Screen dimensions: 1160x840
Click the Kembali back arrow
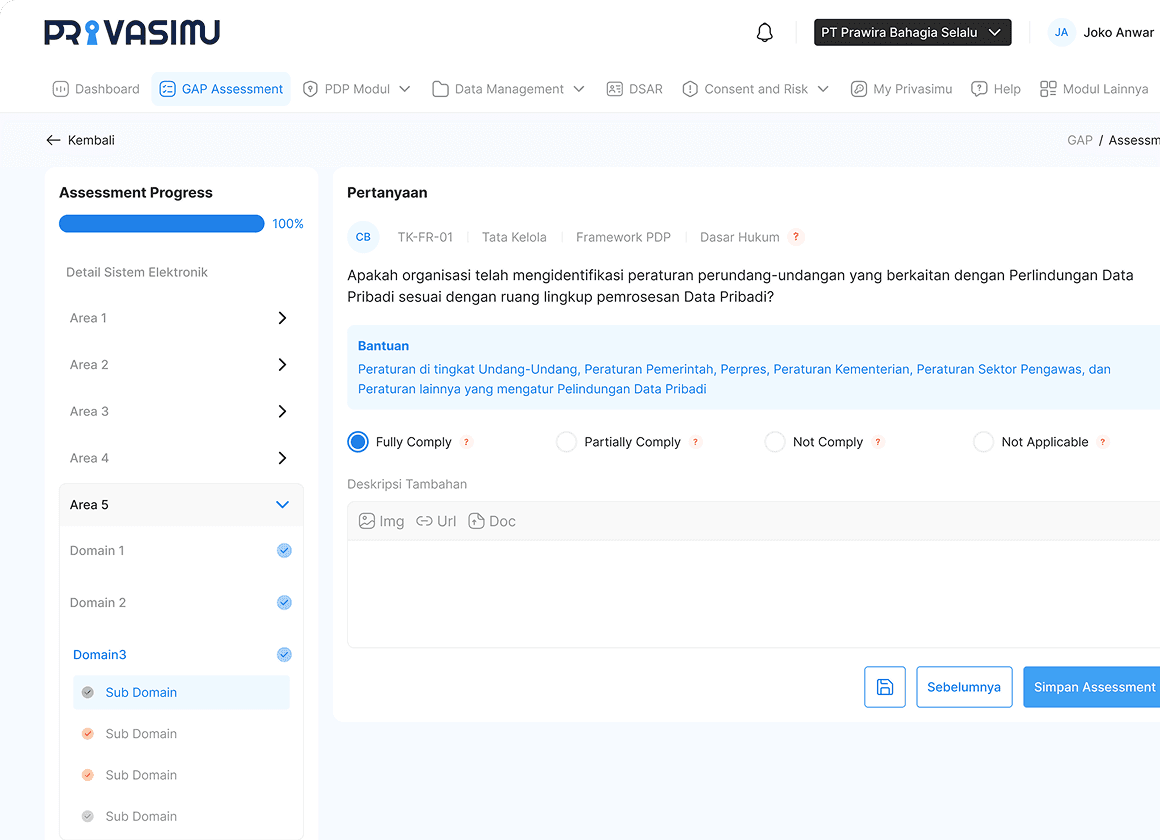click(54, 141)
